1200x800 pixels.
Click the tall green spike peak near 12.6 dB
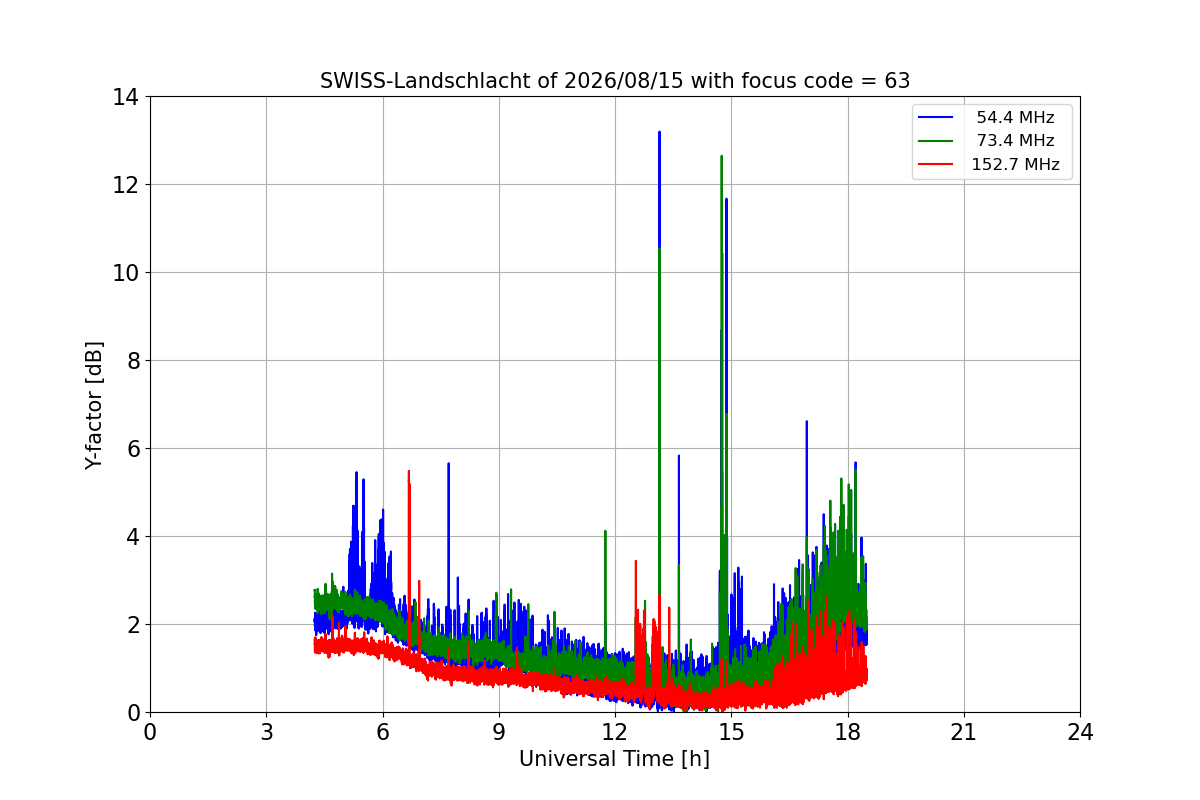point(721,157)
